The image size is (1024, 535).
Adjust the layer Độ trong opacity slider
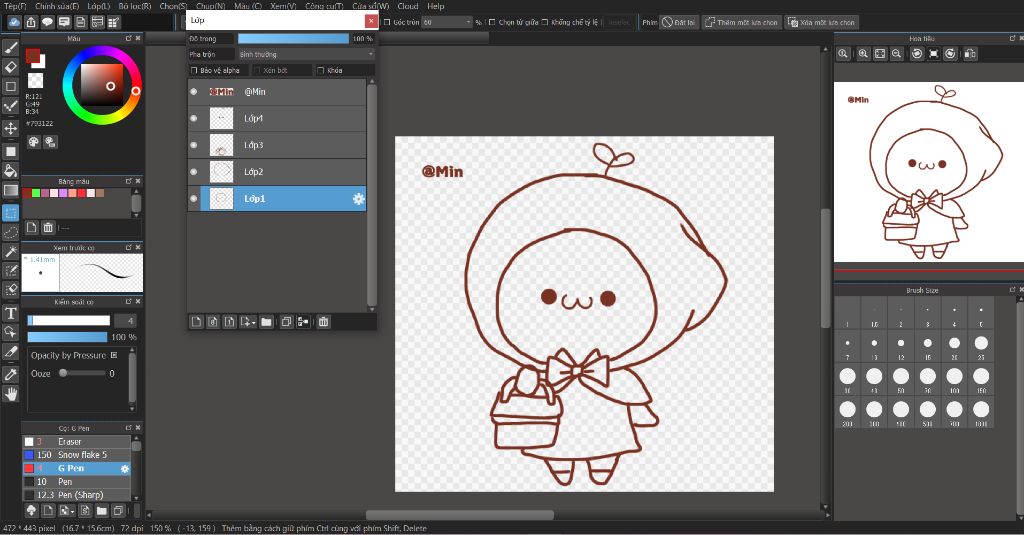click(x=293, y=39)
